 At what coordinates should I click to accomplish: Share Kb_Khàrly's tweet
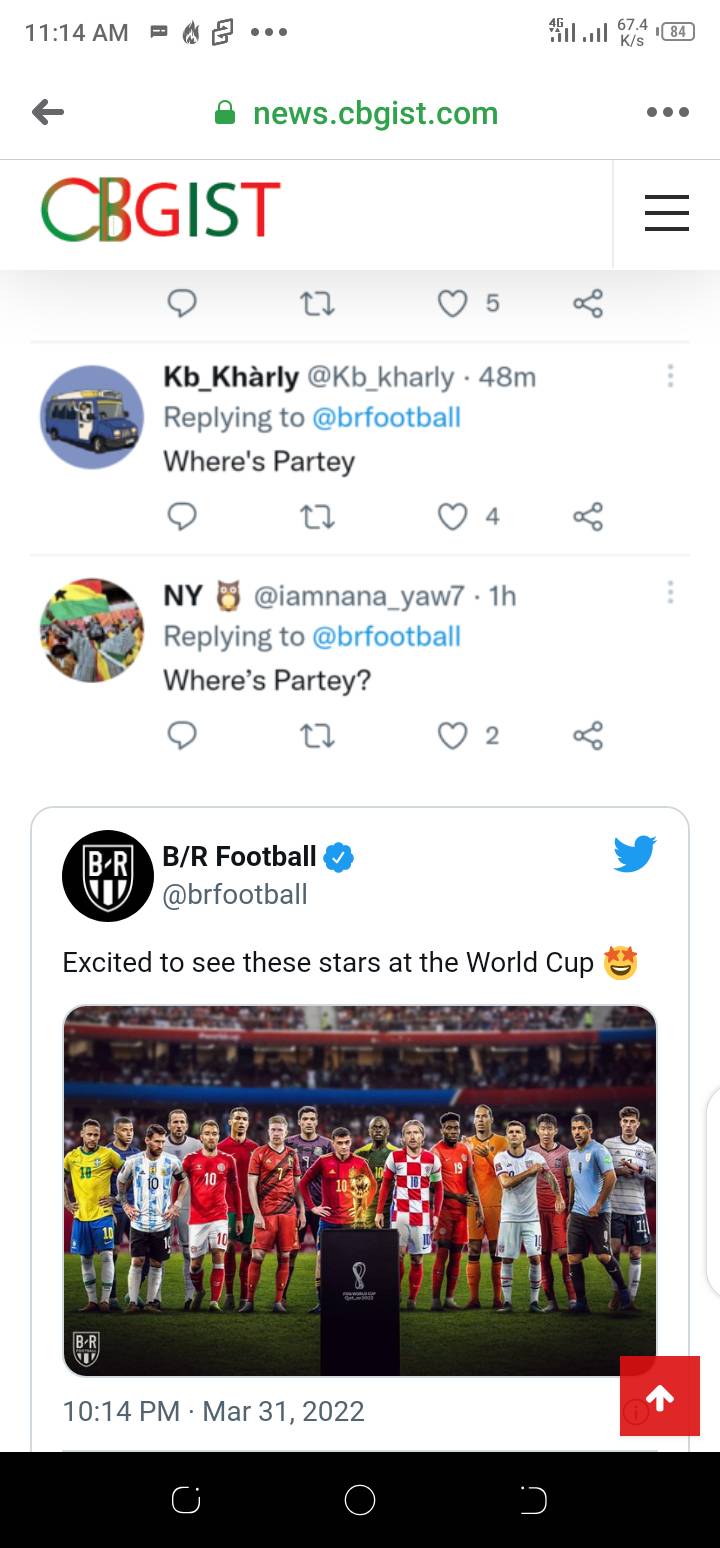click(588, 516)
